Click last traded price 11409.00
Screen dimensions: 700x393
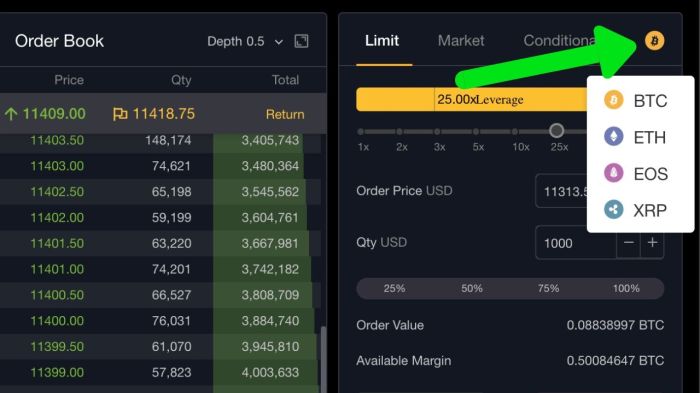click(x=54, y=114)
